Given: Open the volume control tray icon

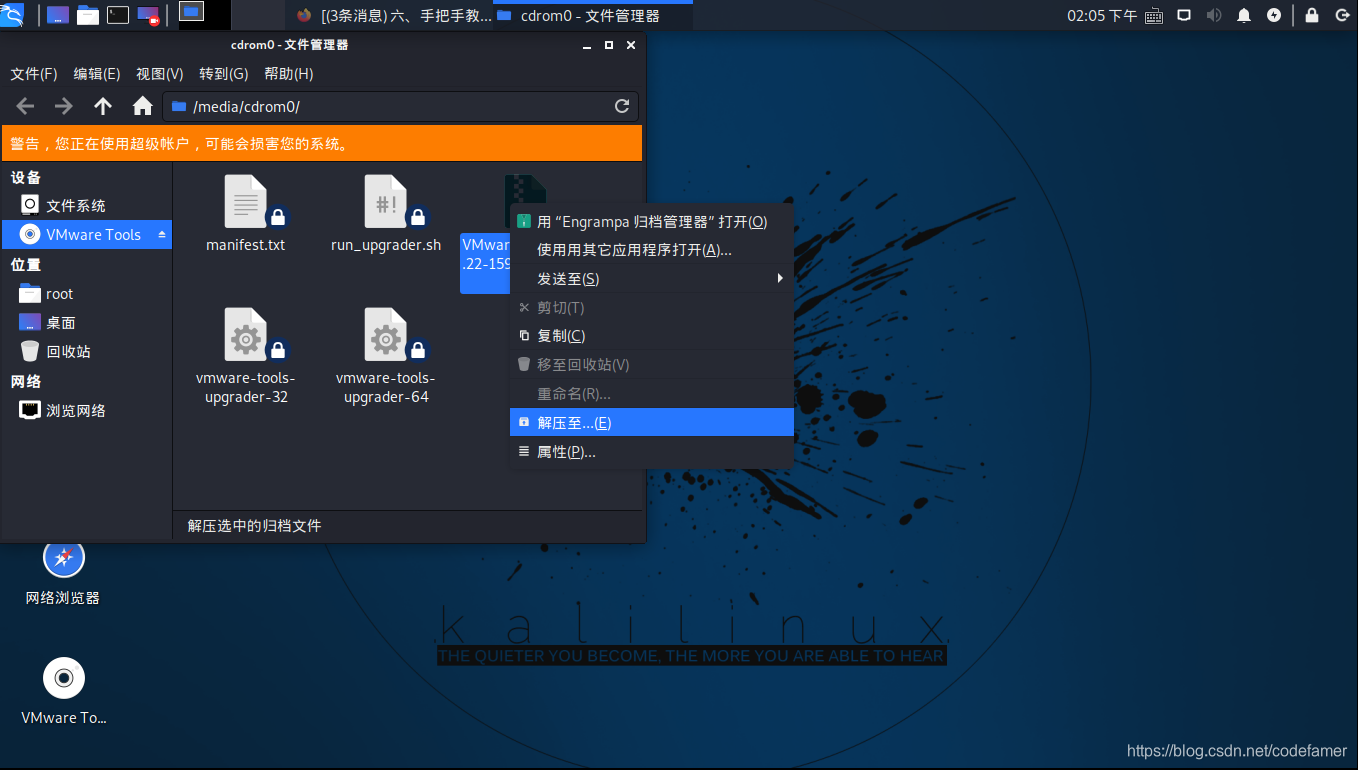Looking at the screenshot, I should pyautogui.click(x=1214, y=15).
